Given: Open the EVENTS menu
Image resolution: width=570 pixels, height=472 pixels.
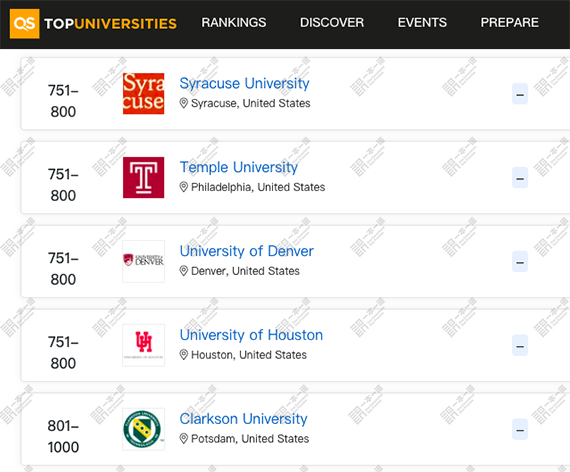Looking at the screenshot, I should [x=422, y=23].
